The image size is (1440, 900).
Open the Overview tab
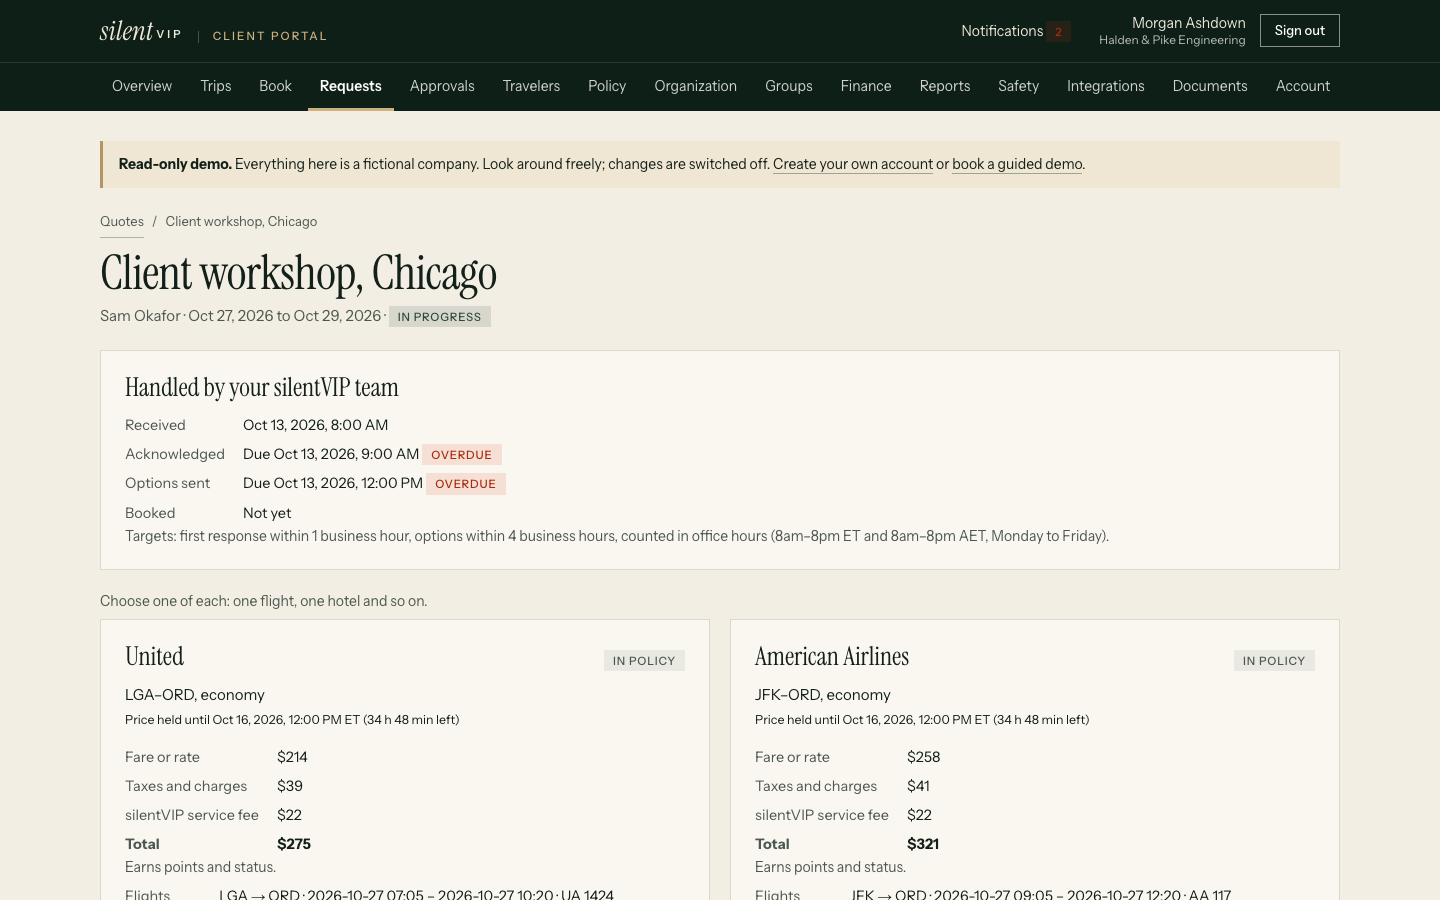tap(142, 86)
